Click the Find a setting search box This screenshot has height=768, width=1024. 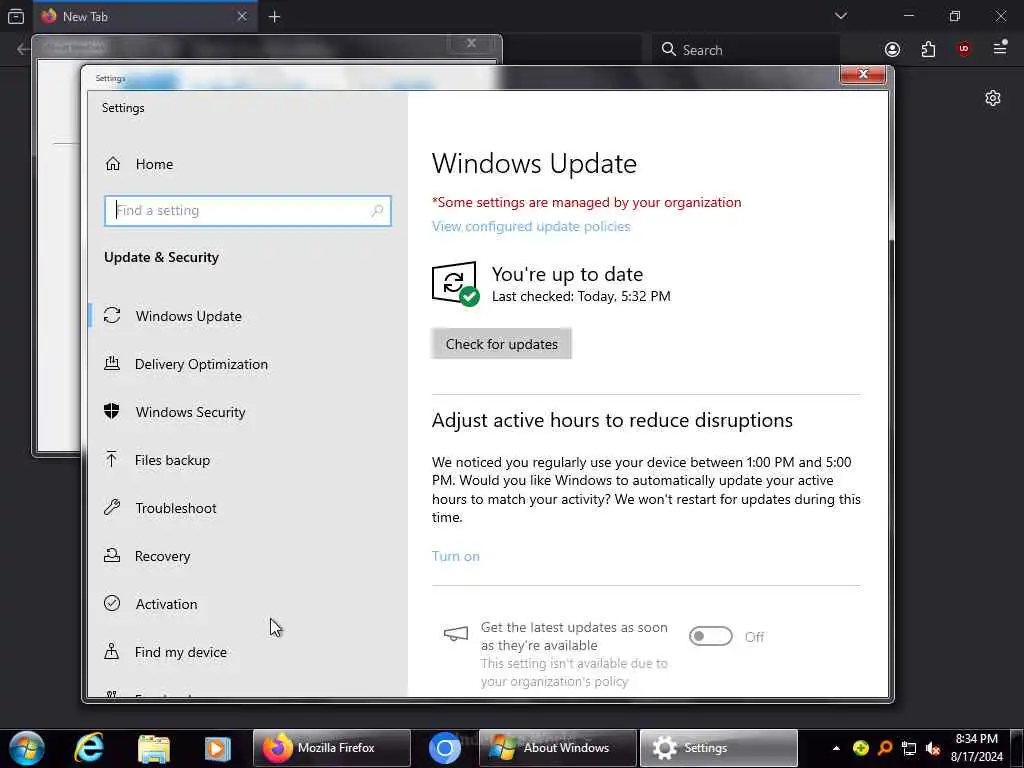[248, 211]
